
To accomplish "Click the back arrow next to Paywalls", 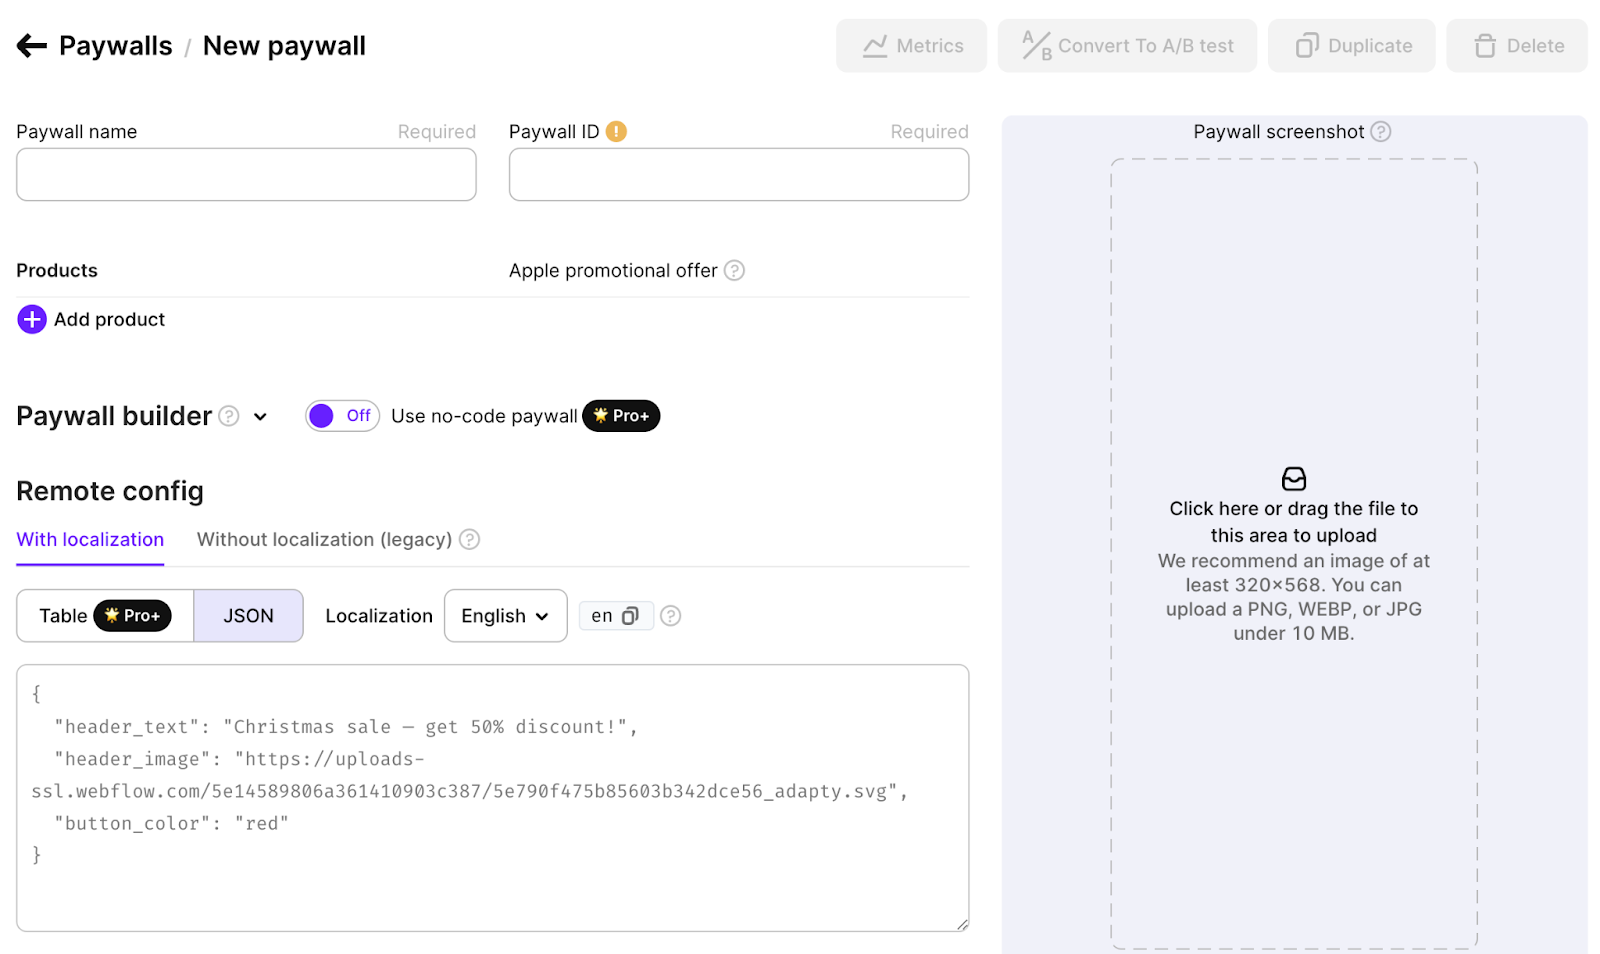I will tap(32, 45).
